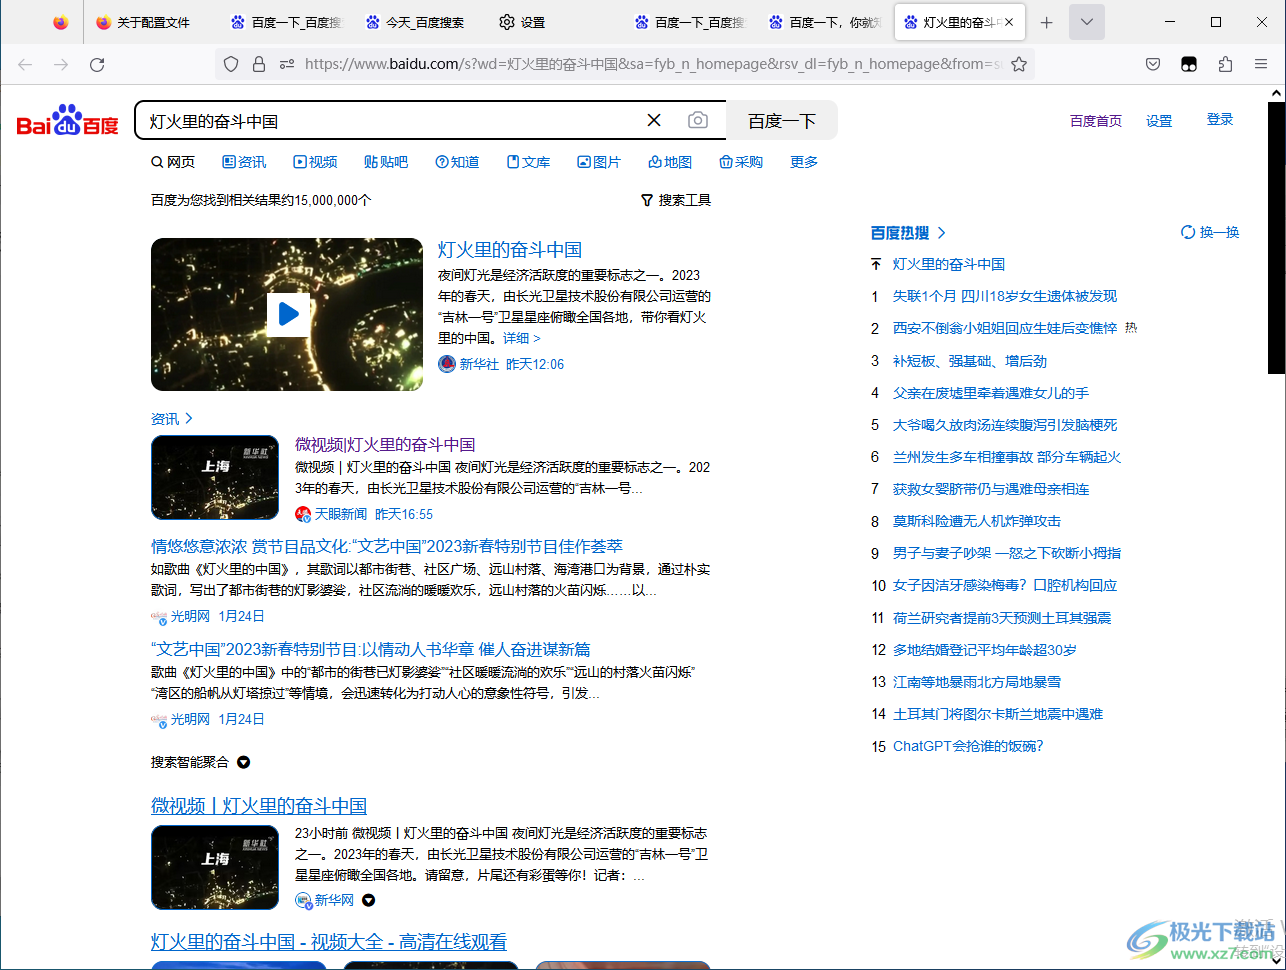Click the Firefox forward arrow
1286x970 pixels.
(61, 64)
